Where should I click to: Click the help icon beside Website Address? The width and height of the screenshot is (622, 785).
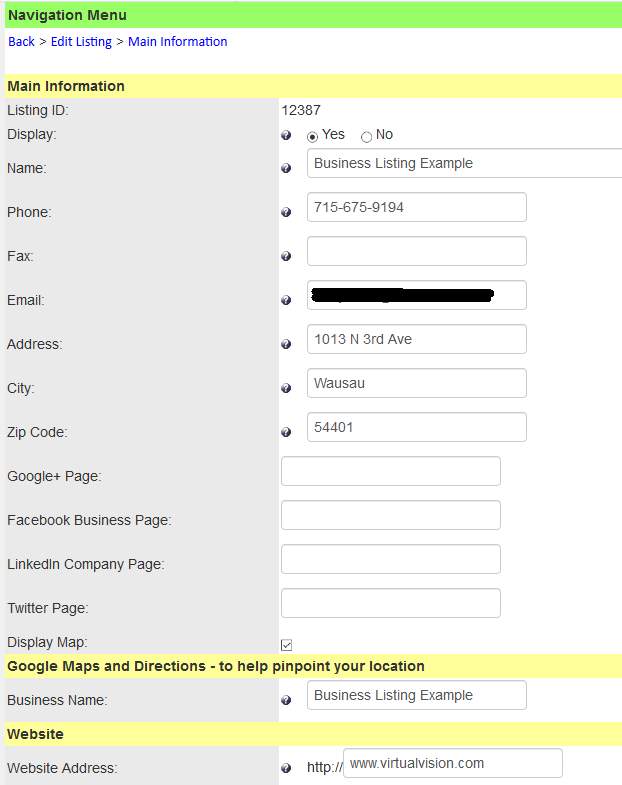(x=286, y=768)
